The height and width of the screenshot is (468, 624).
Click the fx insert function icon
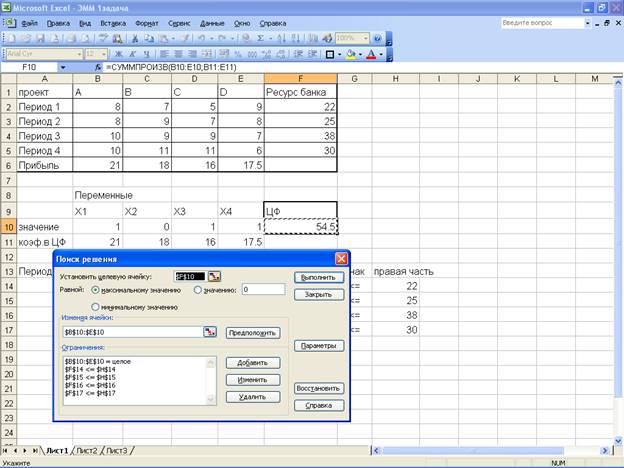click(x=96, y=67)
